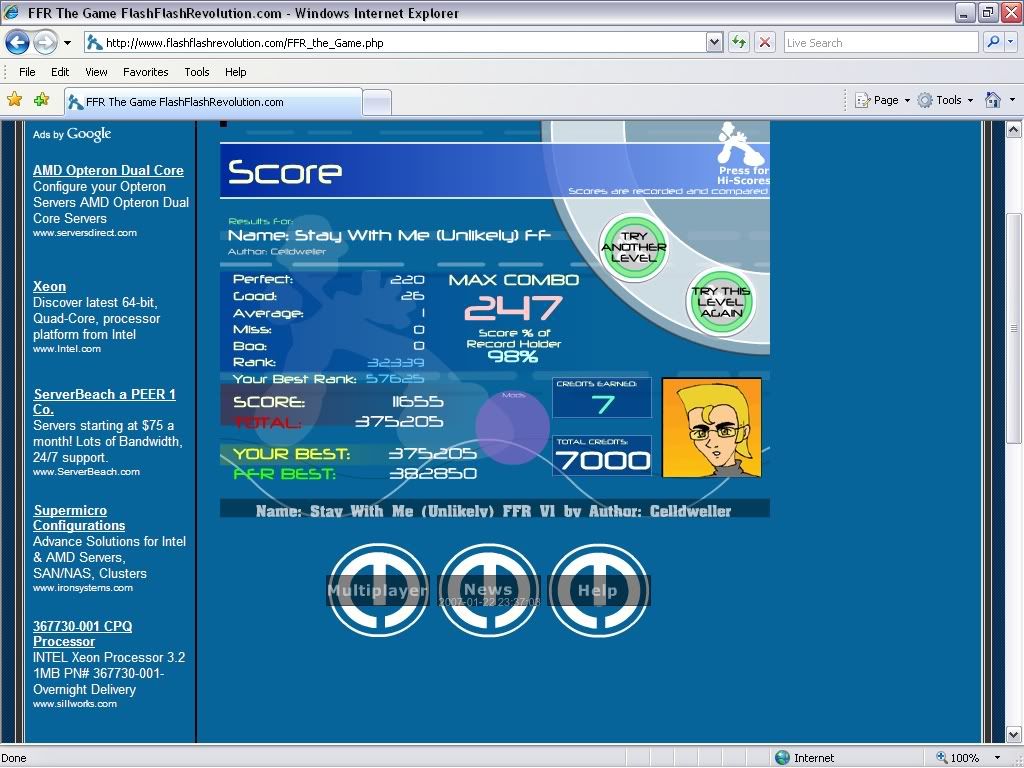This screenshot has width=1024, height=768.
Task: Click the Home icon in the toolbar
Action: point(993,100)
